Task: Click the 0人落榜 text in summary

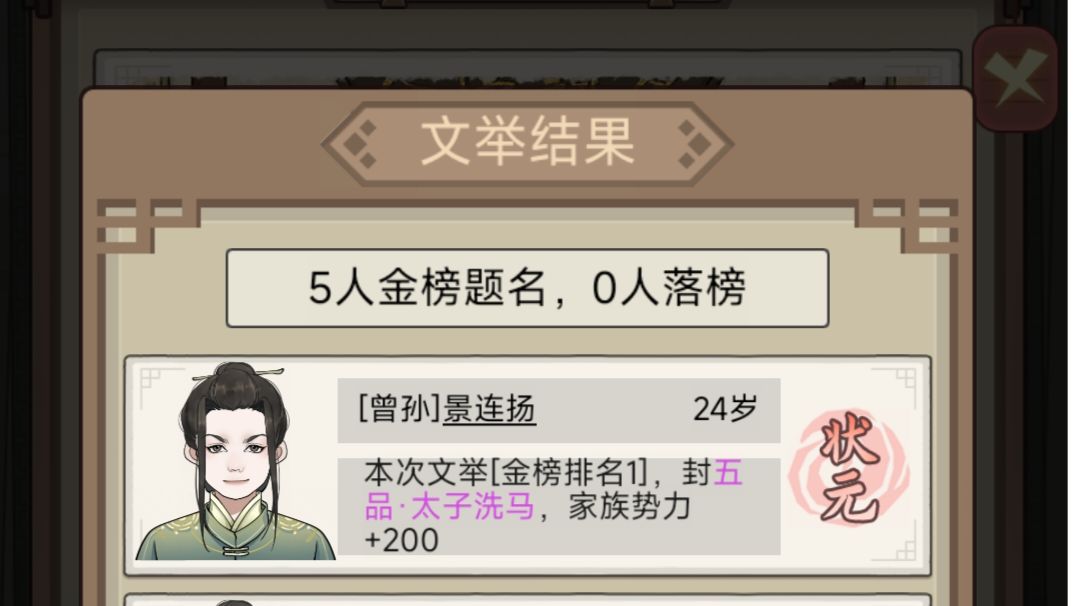Action: (x=669, y=287)
